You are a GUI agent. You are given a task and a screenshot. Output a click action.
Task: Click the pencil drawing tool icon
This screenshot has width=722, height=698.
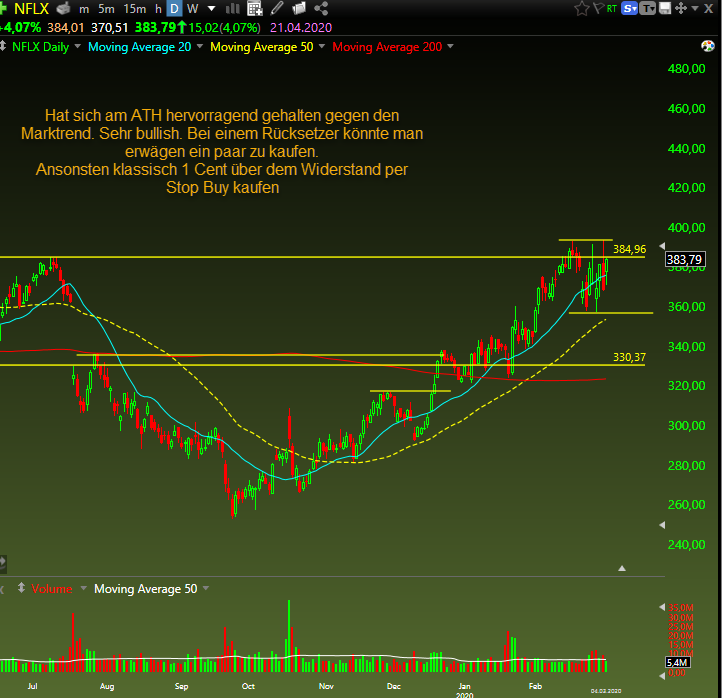coord(277,8)
